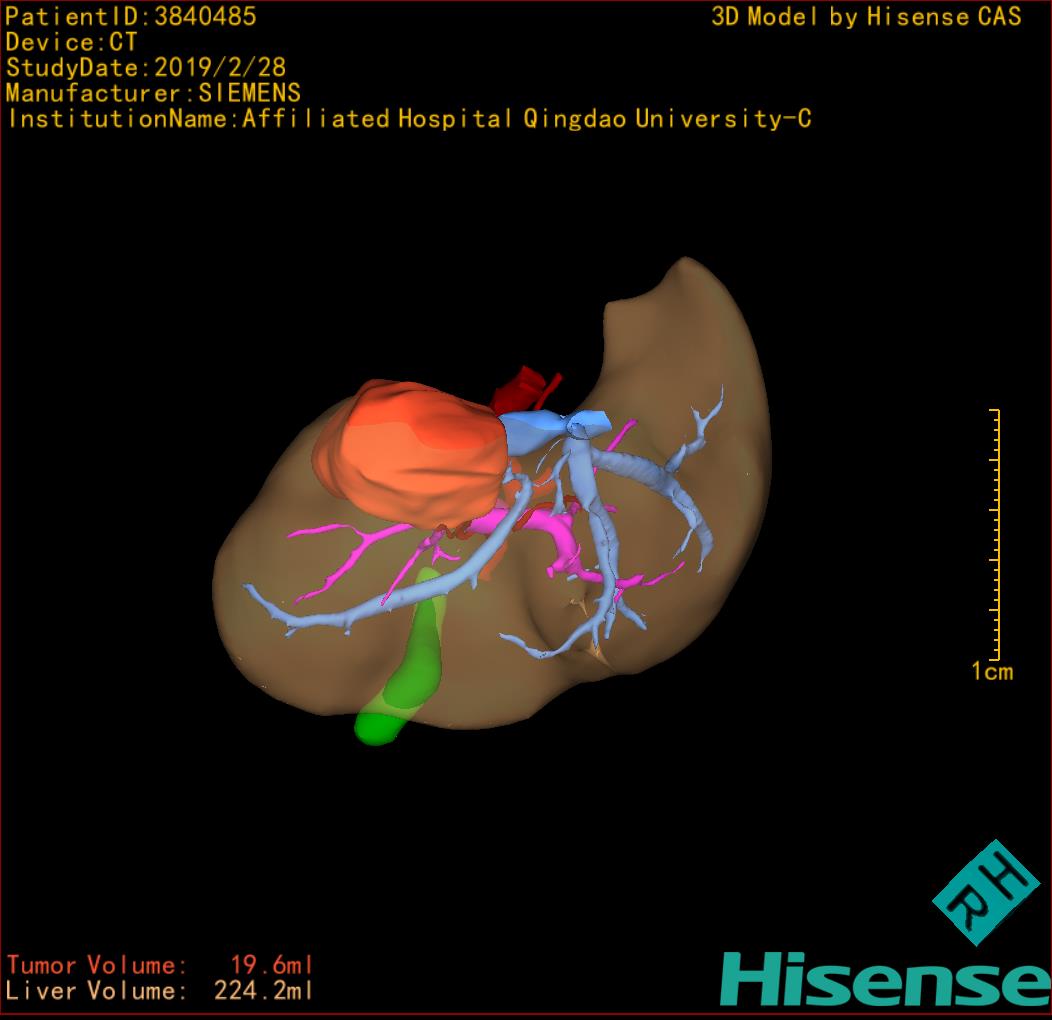Click the yellow scale bar ruler

pos(995,535)
